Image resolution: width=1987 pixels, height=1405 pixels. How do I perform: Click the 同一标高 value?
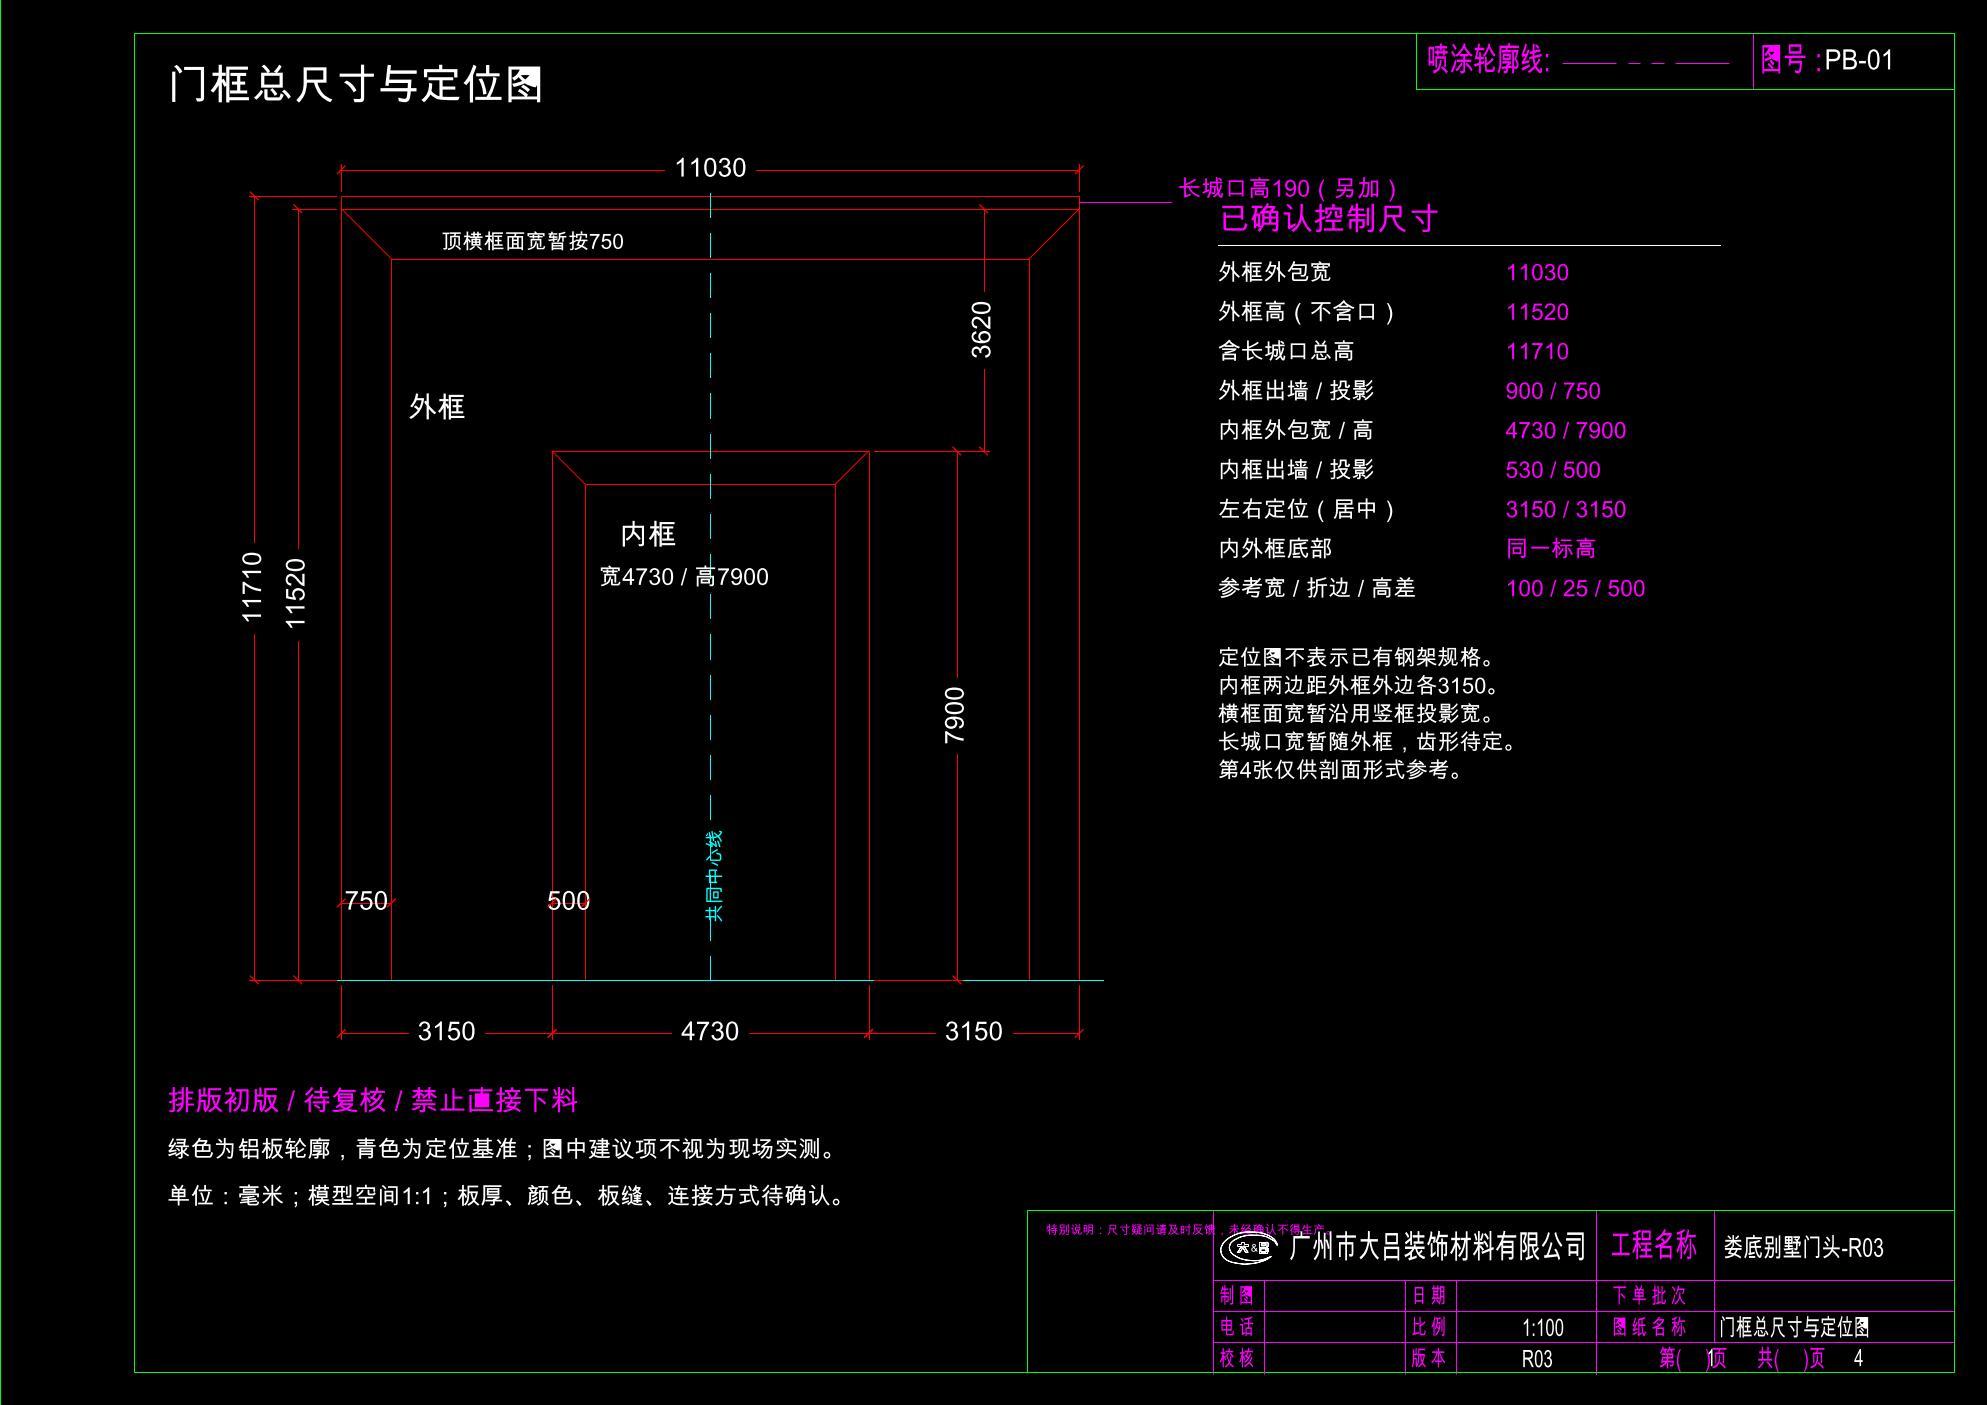[1551, 549]
